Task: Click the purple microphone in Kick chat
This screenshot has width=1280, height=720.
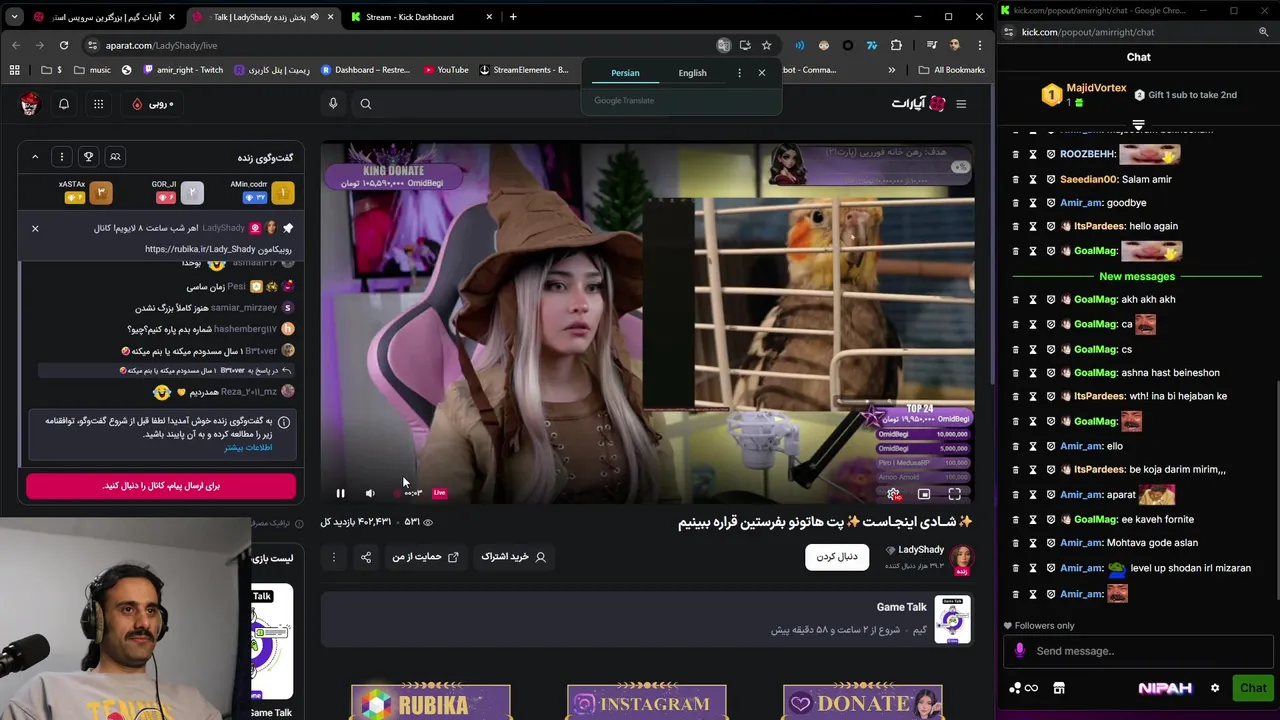Action: pyautogui.click(x=1020, y=651)
